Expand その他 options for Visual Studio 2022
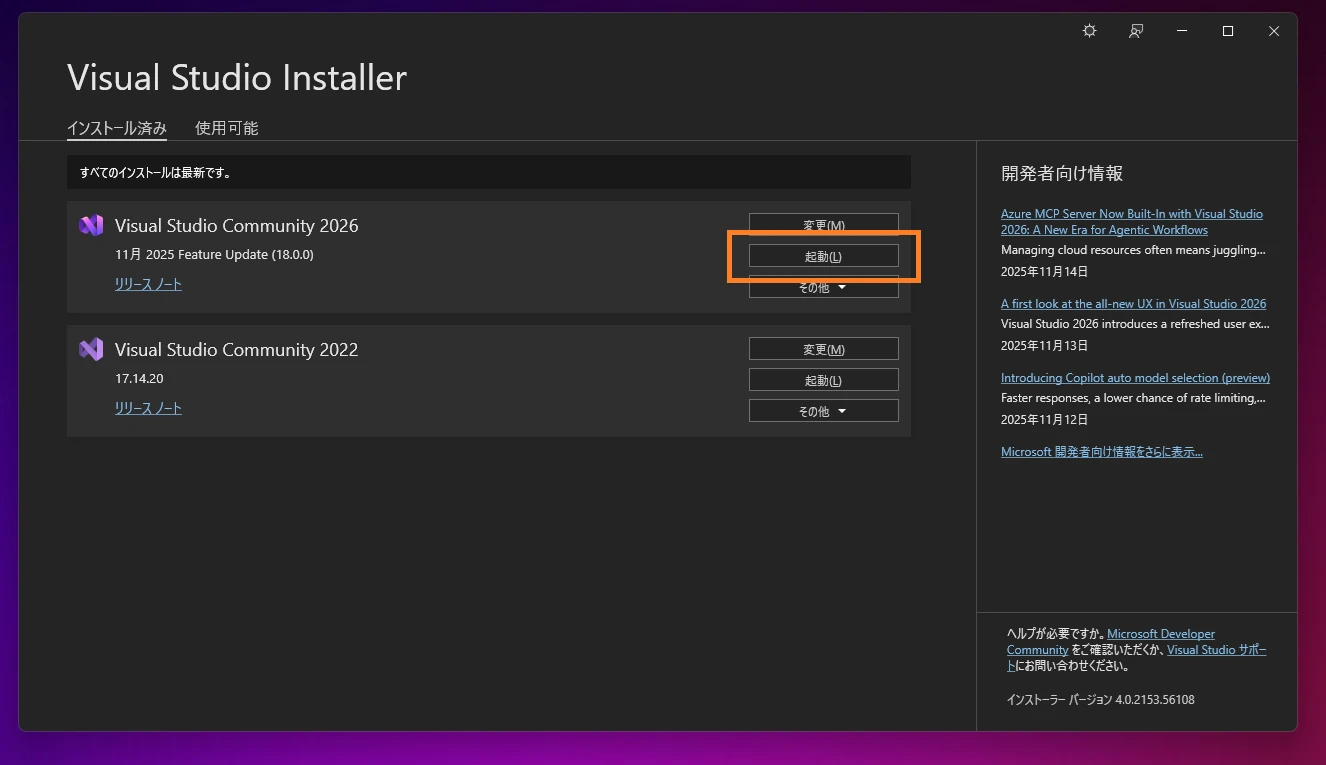Image resolution: width=1326 pixels, height=765 pixels. (823, 410)
